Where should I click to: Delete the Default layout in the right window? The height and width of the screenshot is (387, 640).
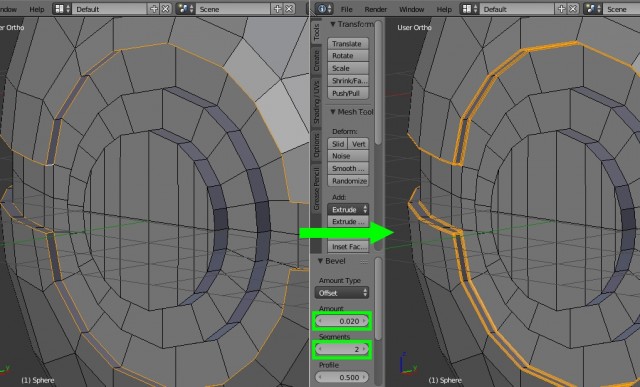coord(573,9)
